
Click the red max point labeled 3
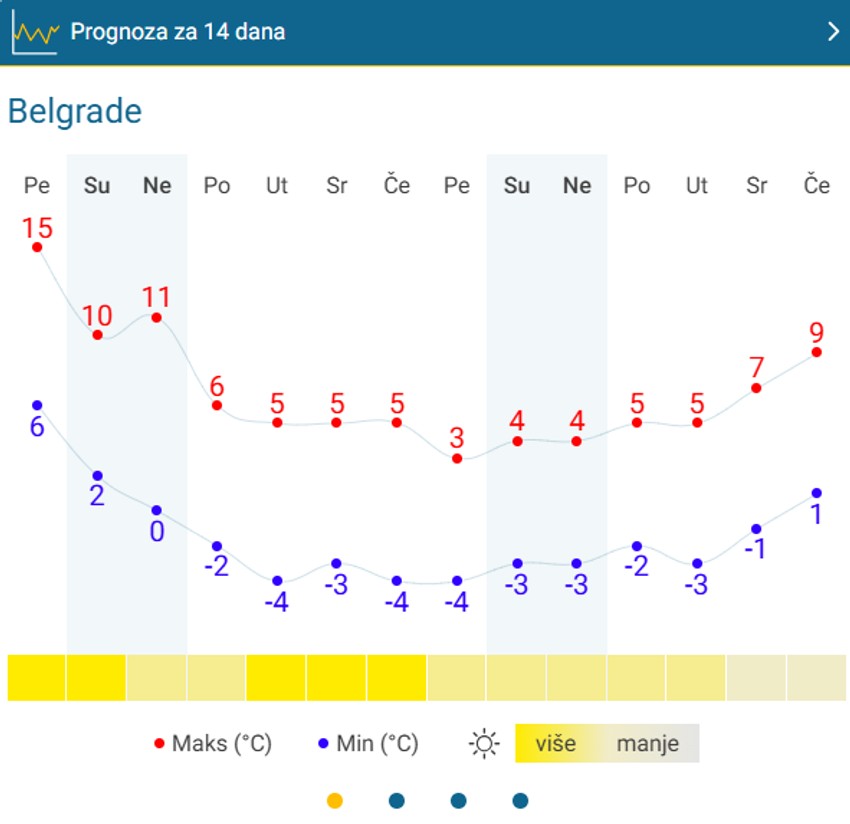(457, 458)
